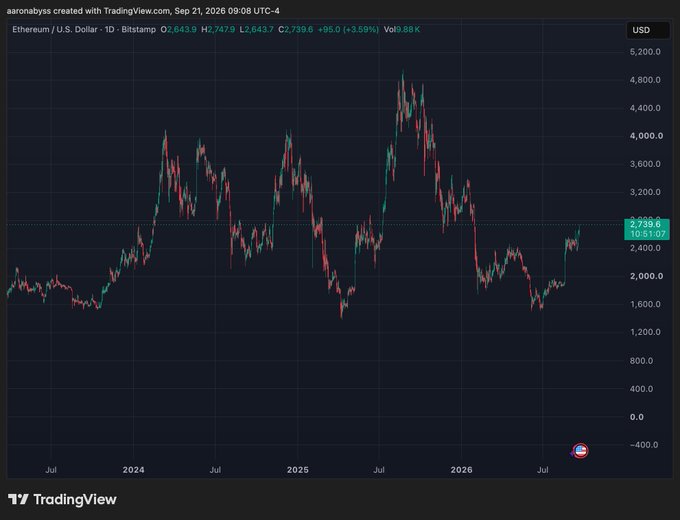Click the open value O2,643.9
The image size is (680, 520).
pyautogui.click(x=178, y=29)
